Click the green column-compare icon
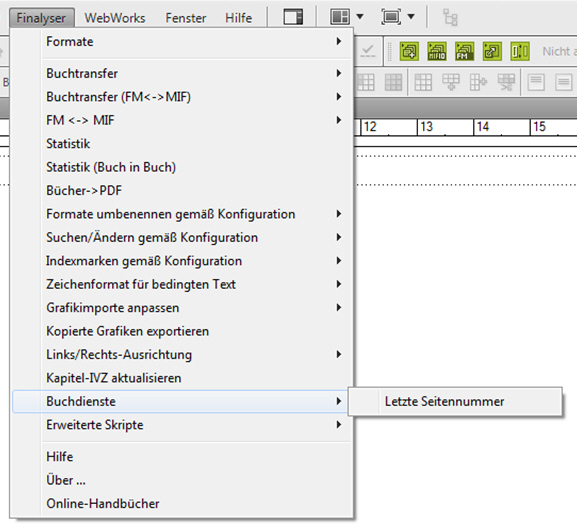577x531 pixels. (520, 51)
